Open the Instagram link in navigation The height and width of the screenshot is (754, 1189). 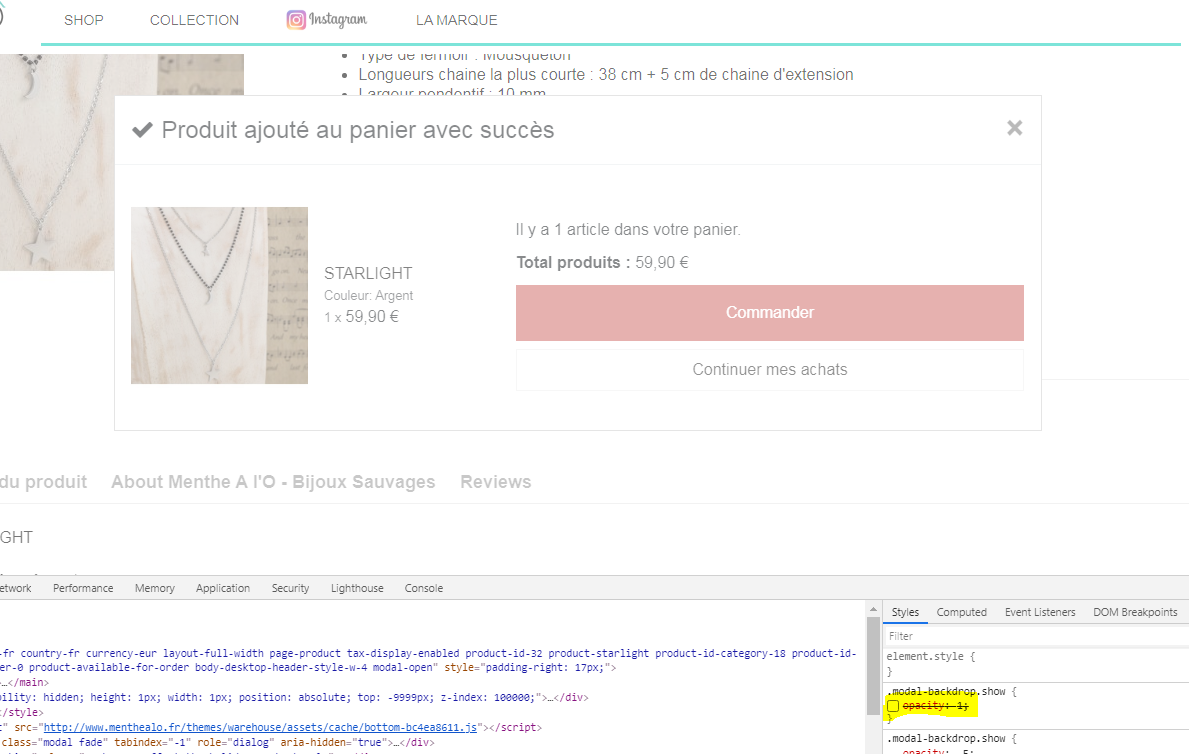[x=327, y=20]
